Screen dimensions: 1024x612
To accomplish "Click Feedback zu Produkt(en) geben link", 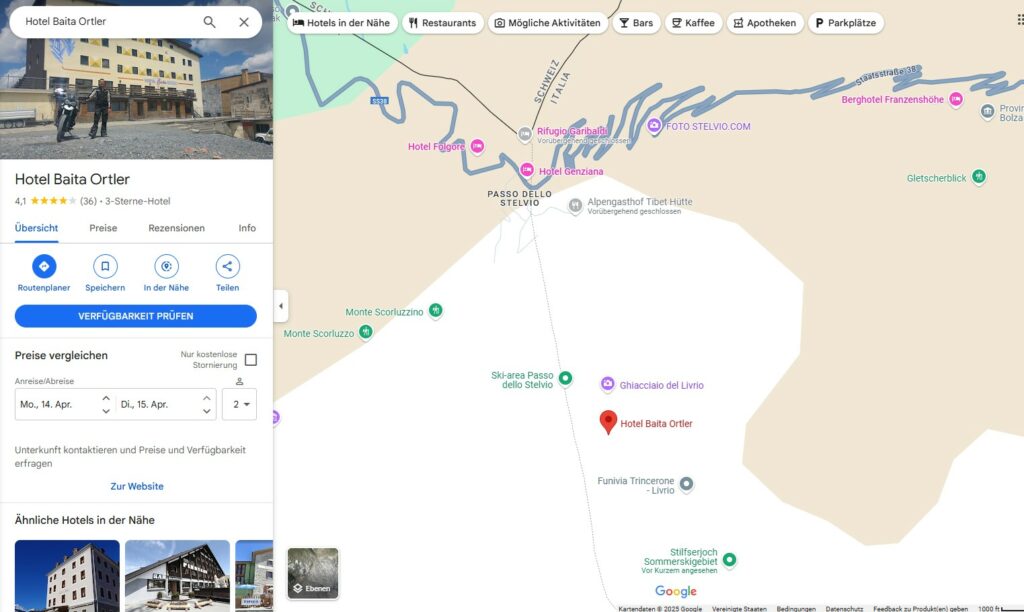I will [x=921, y=608].
